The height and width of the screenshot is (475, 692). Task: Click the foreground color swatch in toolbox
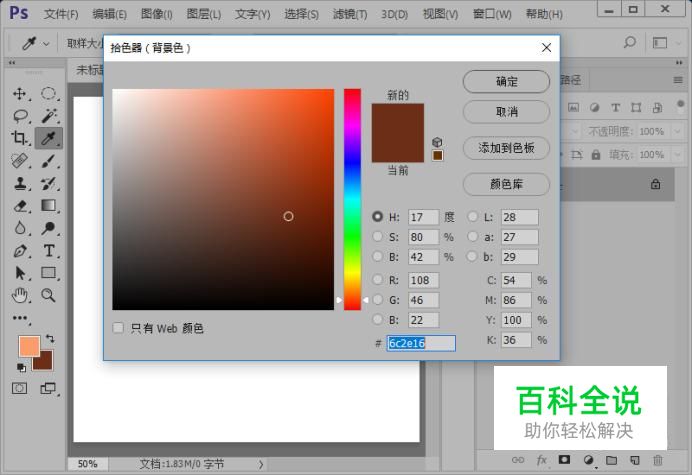coord(29,345)
